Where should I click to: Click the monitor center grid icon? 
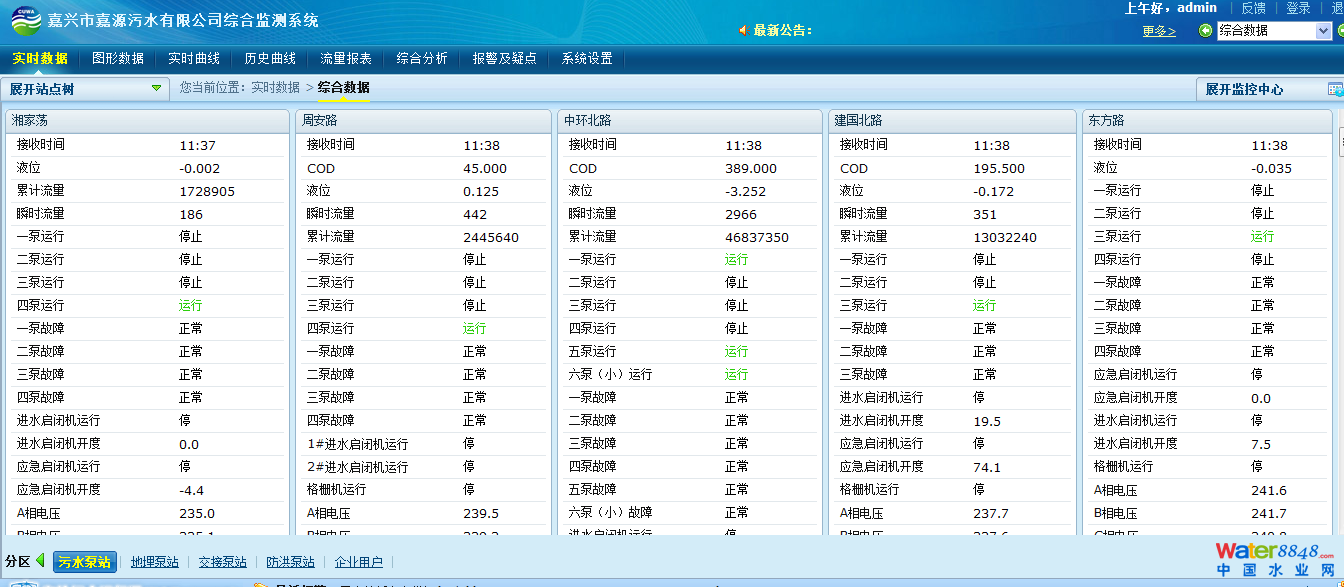tap(1335, 89)
